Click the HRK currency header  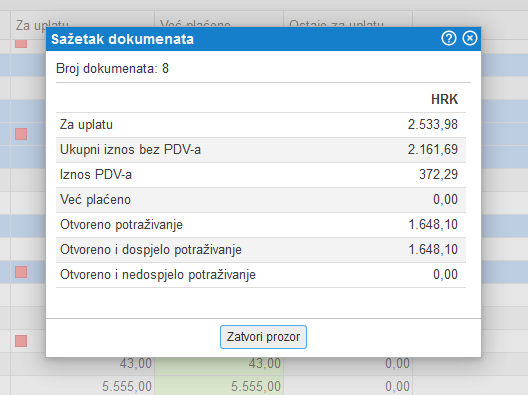444,99
